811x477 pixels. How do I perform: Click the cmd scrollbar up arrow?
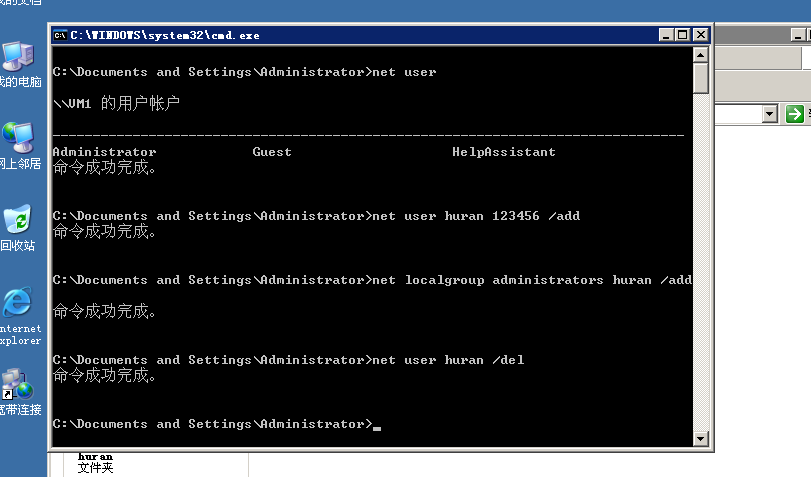point(701,53)
